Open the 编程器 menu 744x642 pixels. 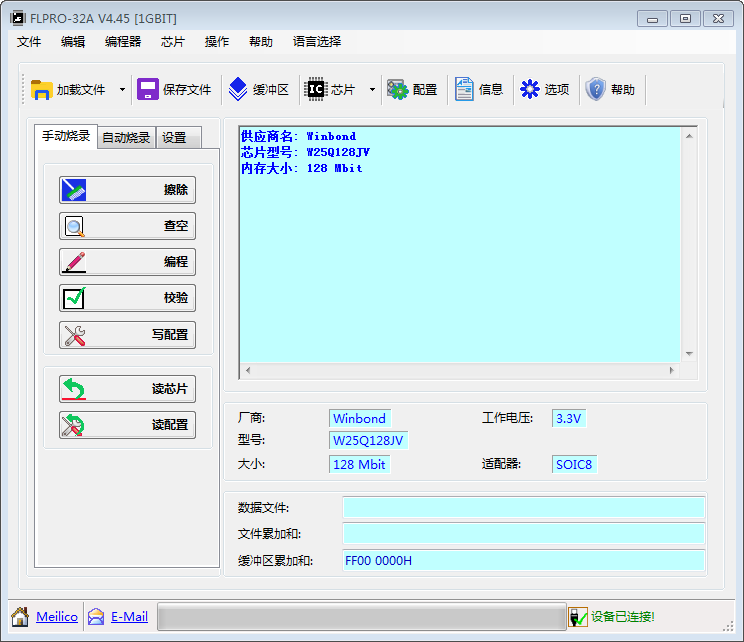tap(123, 41)
